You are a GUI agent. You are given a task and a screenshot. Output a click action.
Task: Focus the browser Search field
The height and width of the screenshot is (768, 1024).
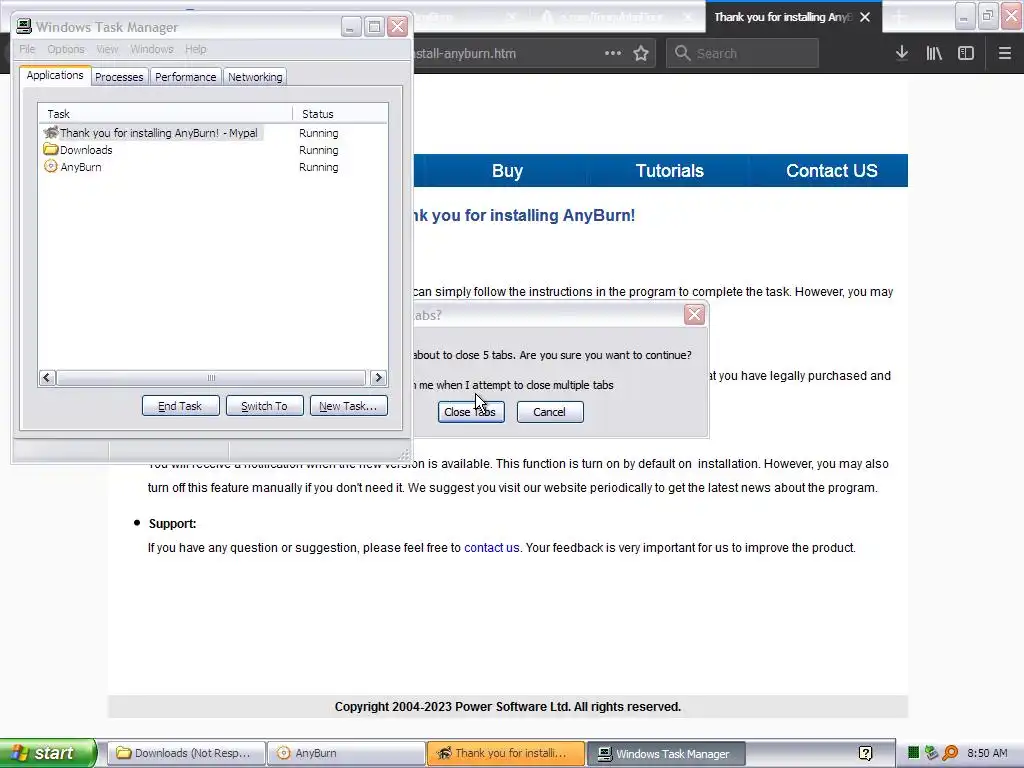(743, 54)
